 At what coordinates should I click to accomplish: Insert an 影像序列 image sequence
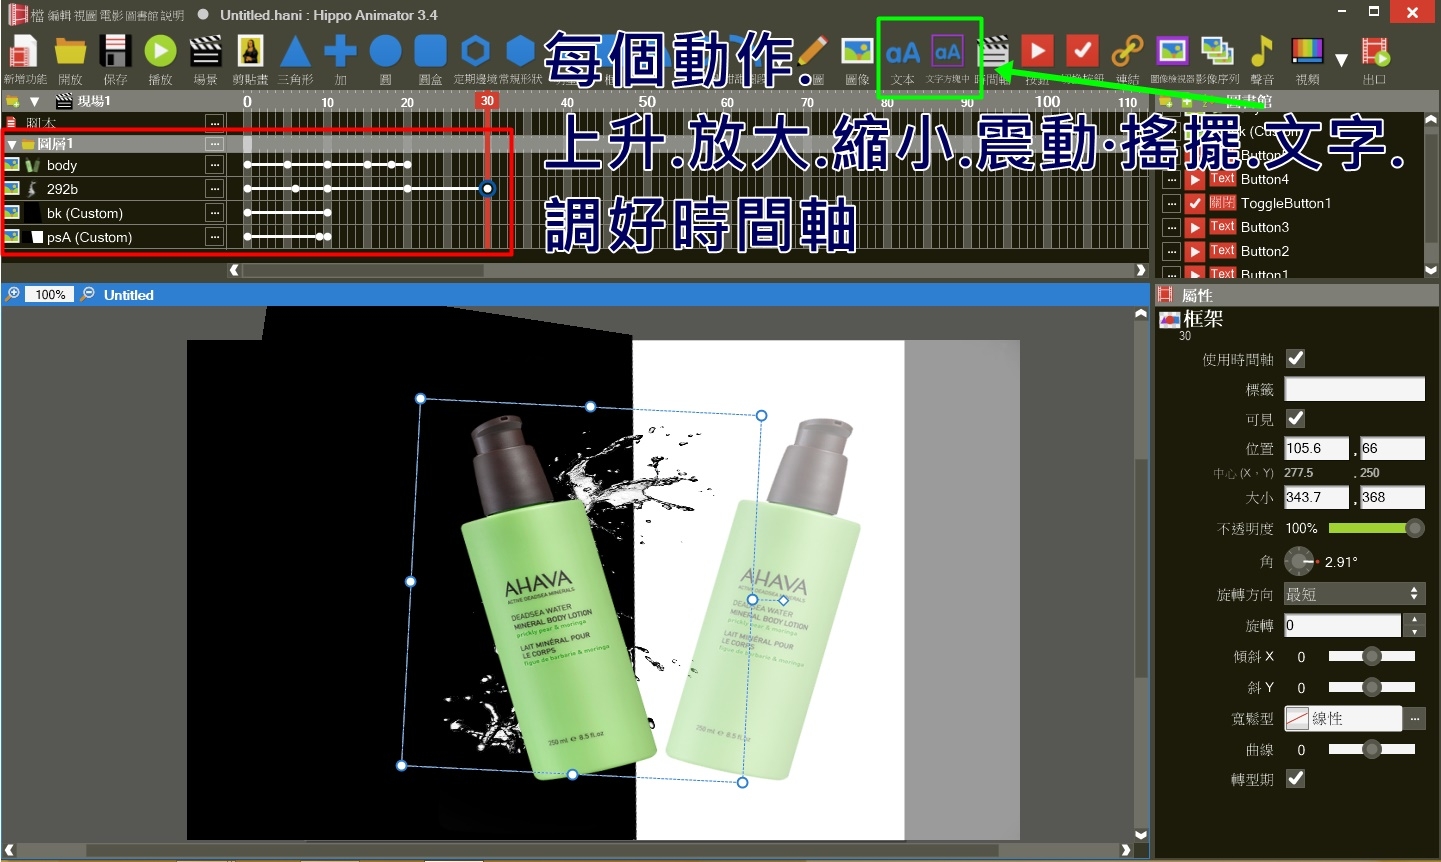(1217, 51)
